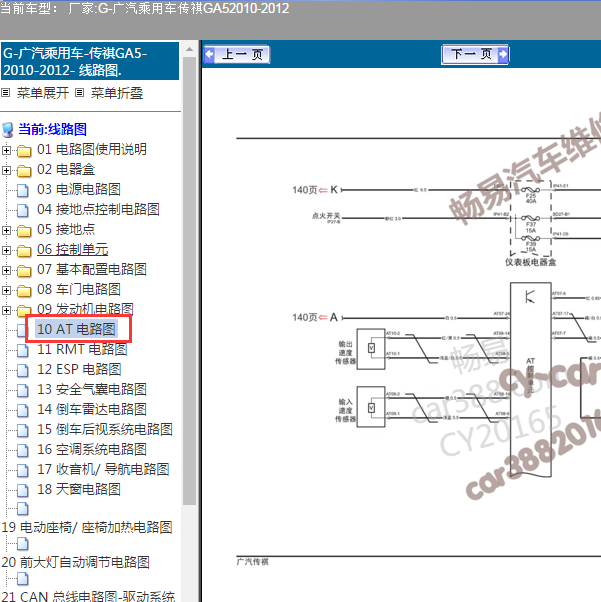
Task: Open 03 电源电路图 page
Action: tap(79, 189)
